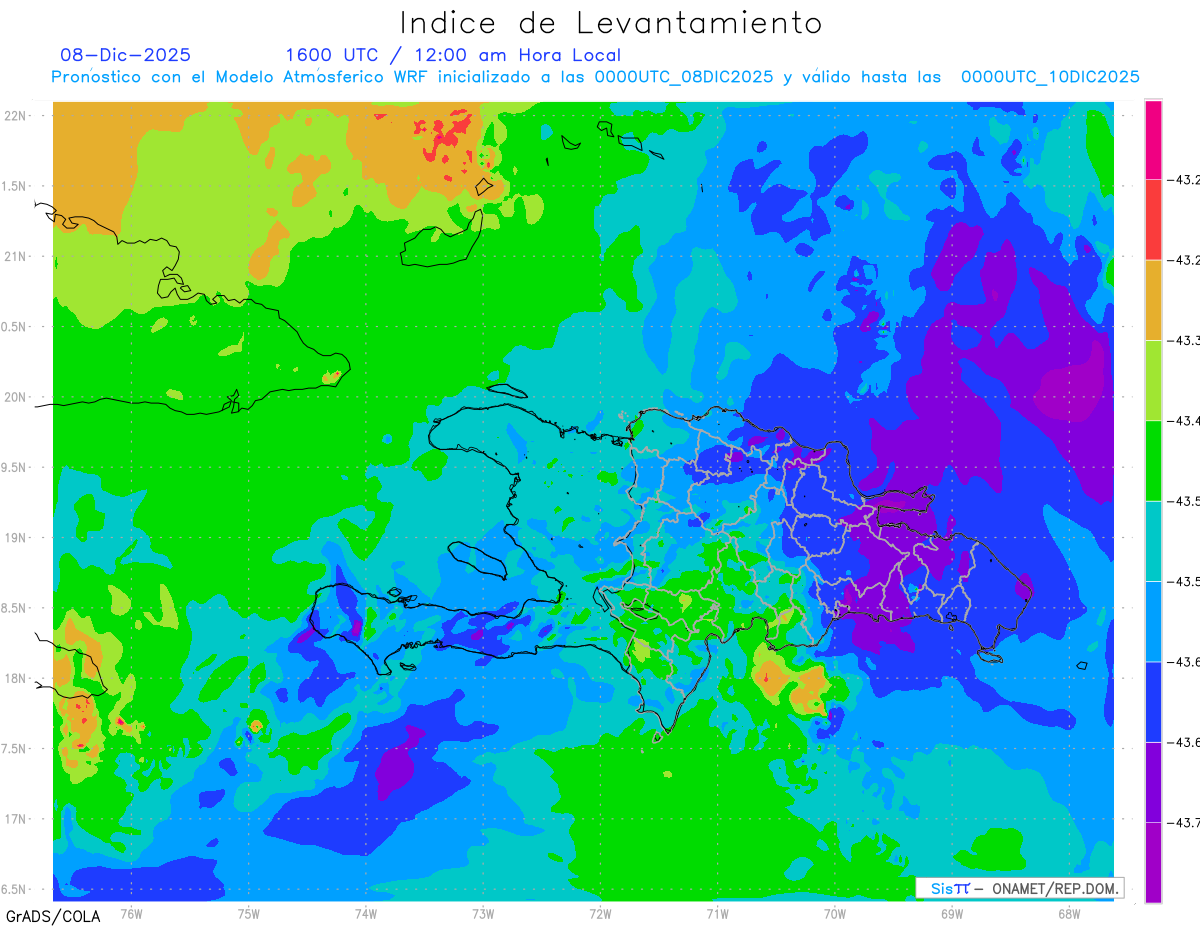Viewport: 1200px width, 927px height.
Task: Pick the teal swatch in the color legend
Action: [x=1153, y=541]
